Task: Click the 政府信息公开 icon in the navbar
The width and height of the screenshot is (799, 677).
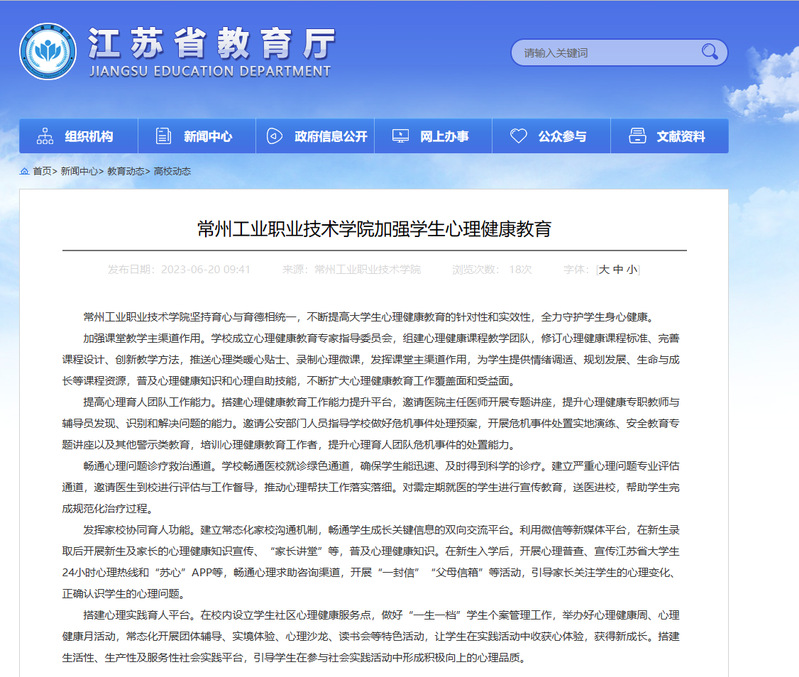Action: (275, 136)
